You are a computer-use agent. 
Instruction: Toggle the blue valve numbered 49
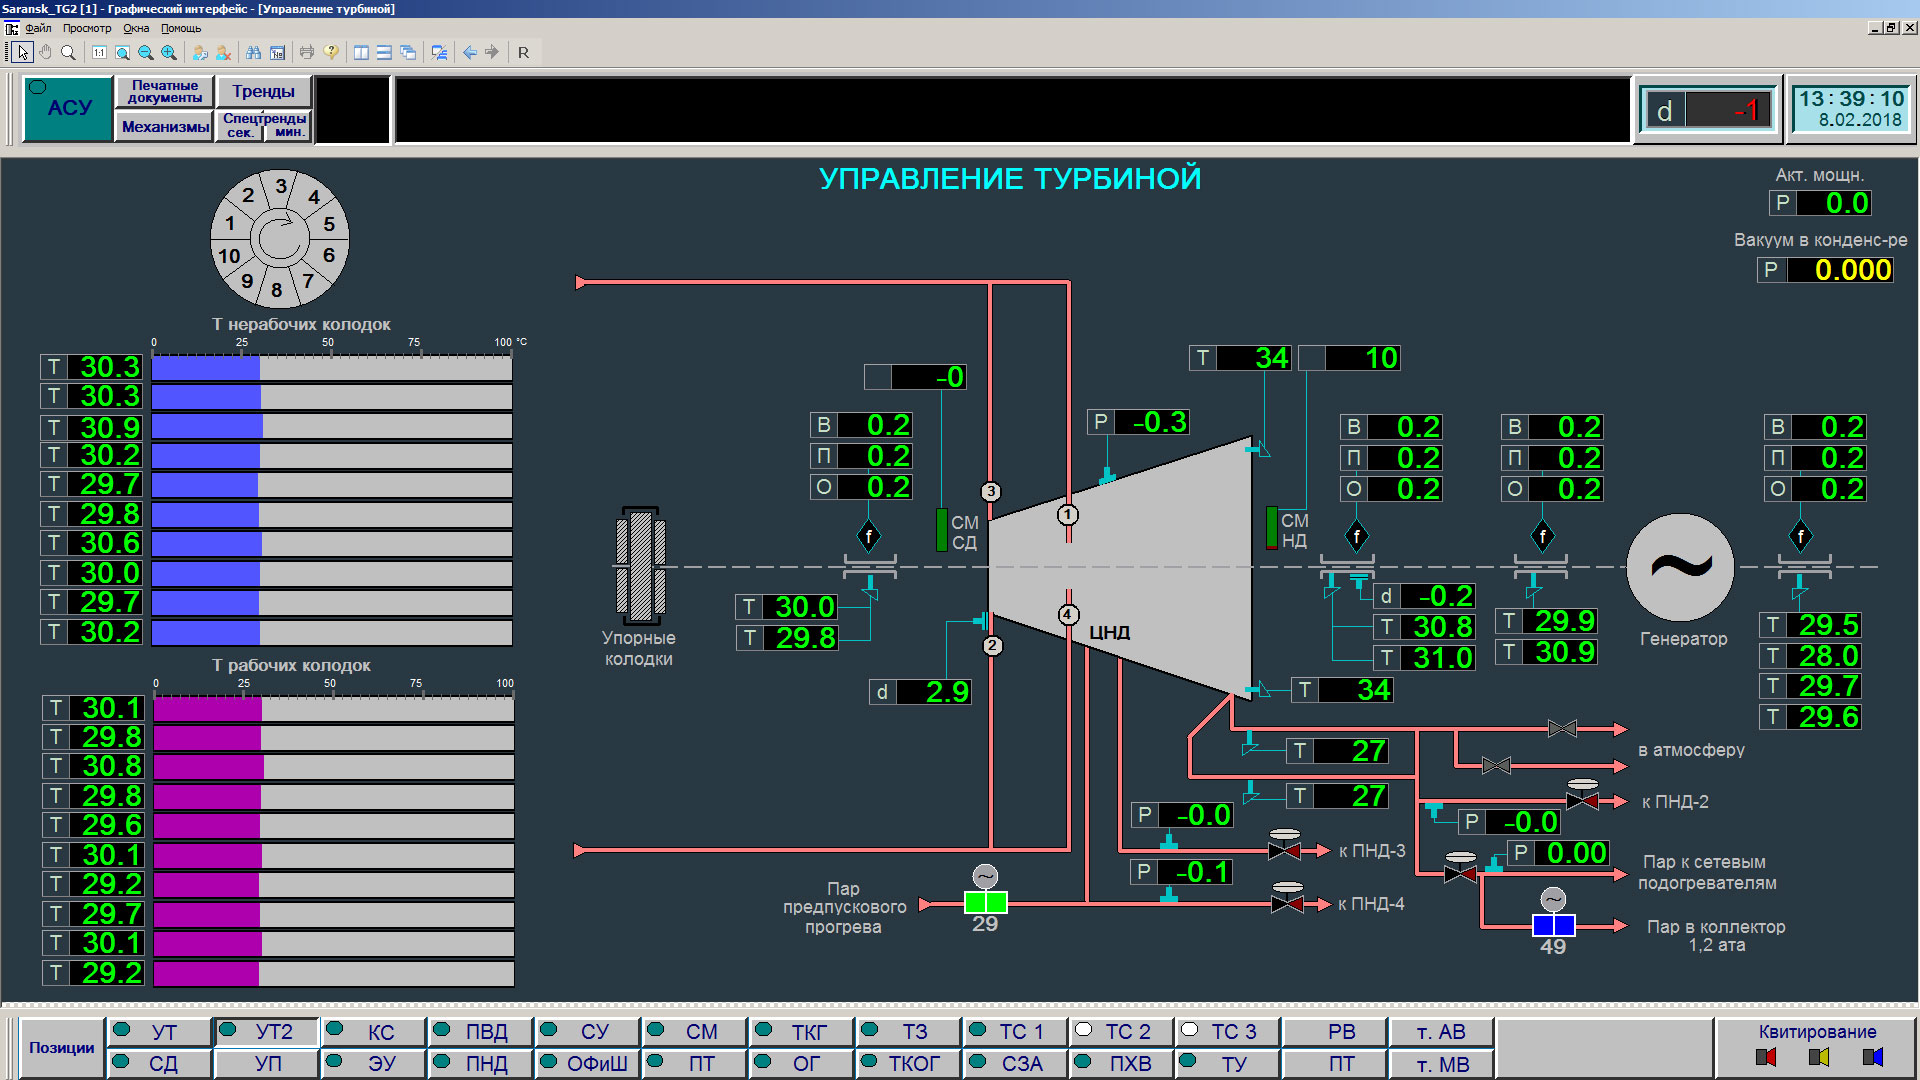[x=1553, y=926]
